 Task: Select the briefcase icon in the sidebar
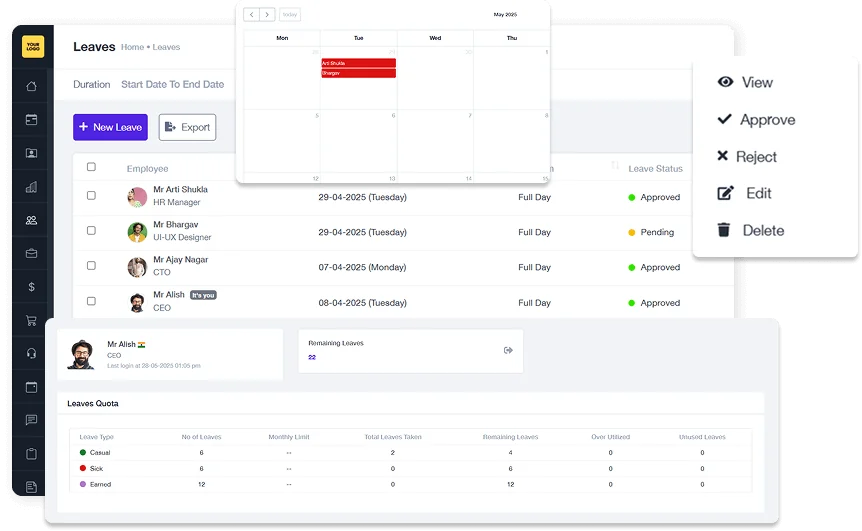tap(31, 253)
